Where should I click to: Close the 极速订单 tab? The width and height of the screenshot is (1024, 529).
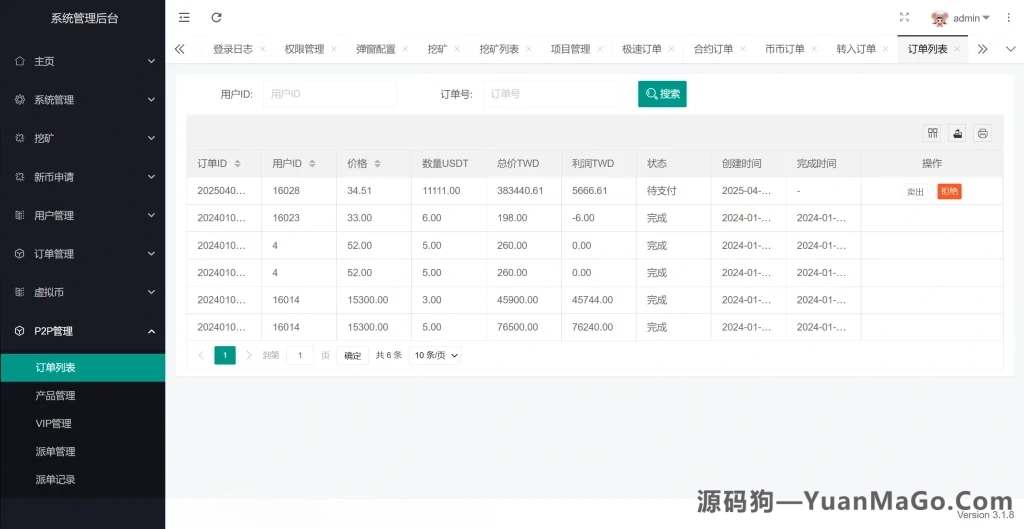click(x=671, y=49)
